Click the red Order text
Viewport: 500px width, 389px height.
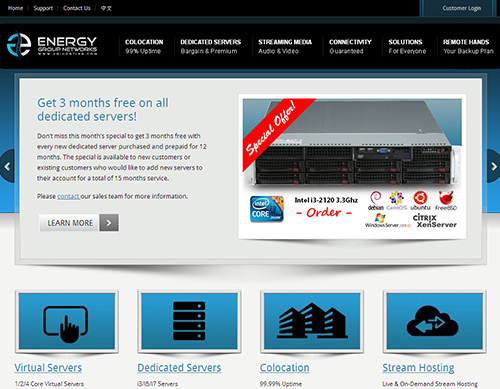324,213
